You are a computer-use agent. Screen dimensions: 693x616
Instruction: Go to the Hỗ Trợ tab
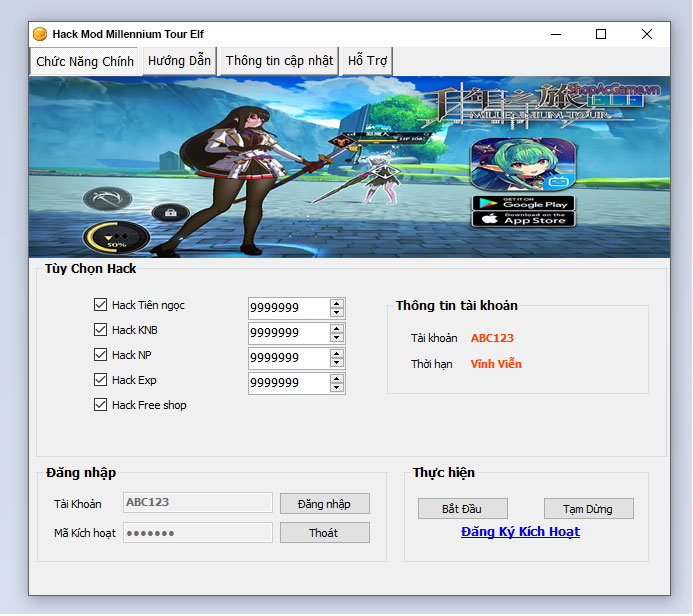point(367,61)
